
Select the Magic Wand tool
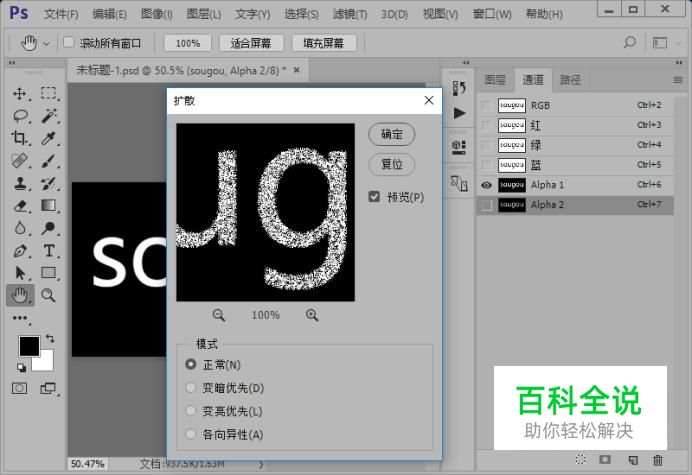(x=49, y=116)
